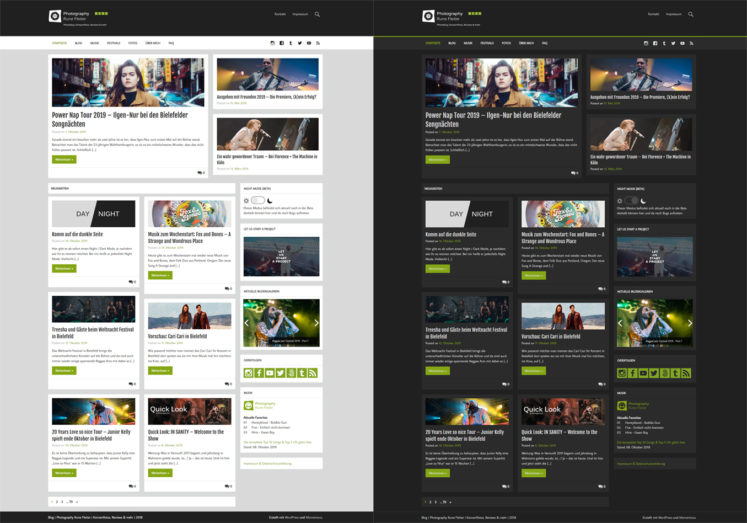Click the camera logo in dark-theme header
The width and height of the screenshot is (747, 523).
tap(428, 16)
